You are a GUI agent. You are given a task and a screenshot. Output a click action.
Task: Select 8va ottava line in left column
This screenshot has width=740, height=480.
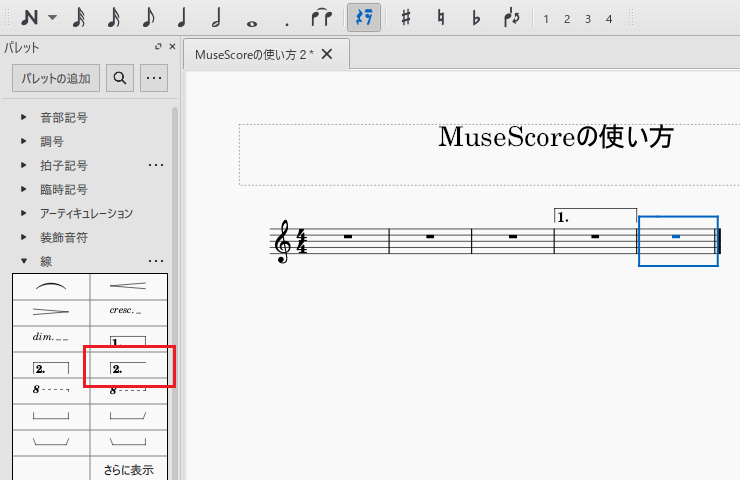(51, 391)
